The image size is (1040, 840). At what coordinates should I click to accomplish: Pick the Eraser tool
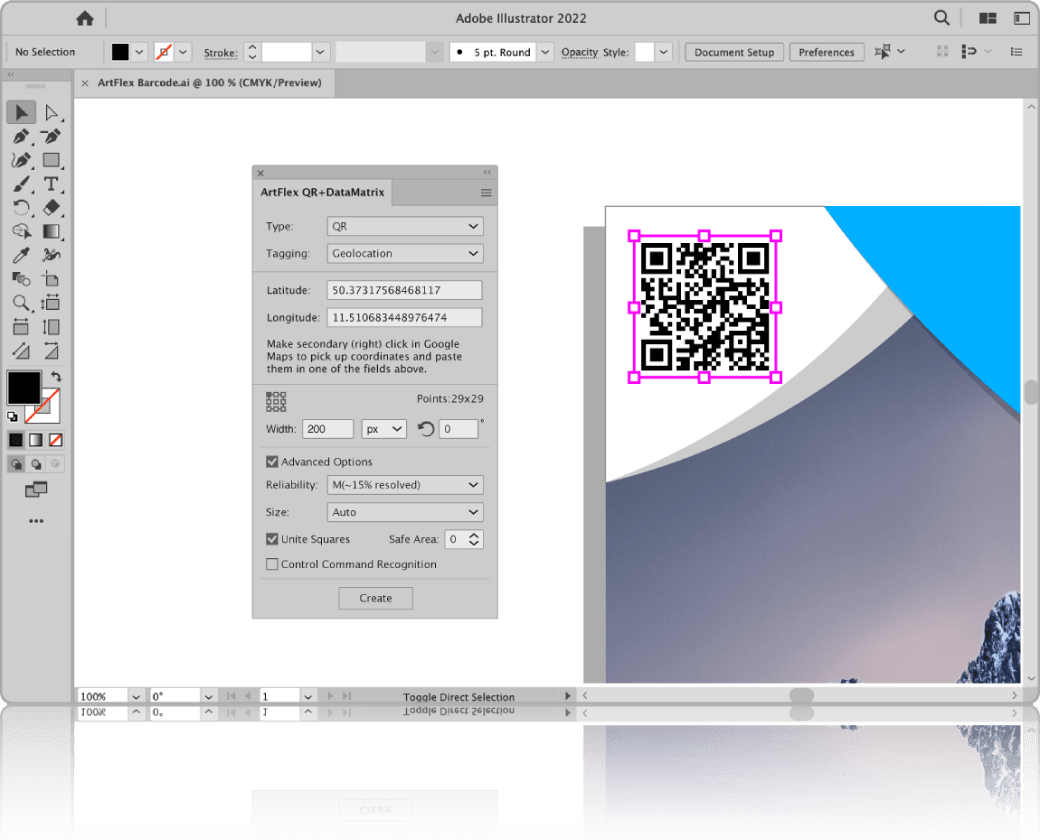click(52, 208)
